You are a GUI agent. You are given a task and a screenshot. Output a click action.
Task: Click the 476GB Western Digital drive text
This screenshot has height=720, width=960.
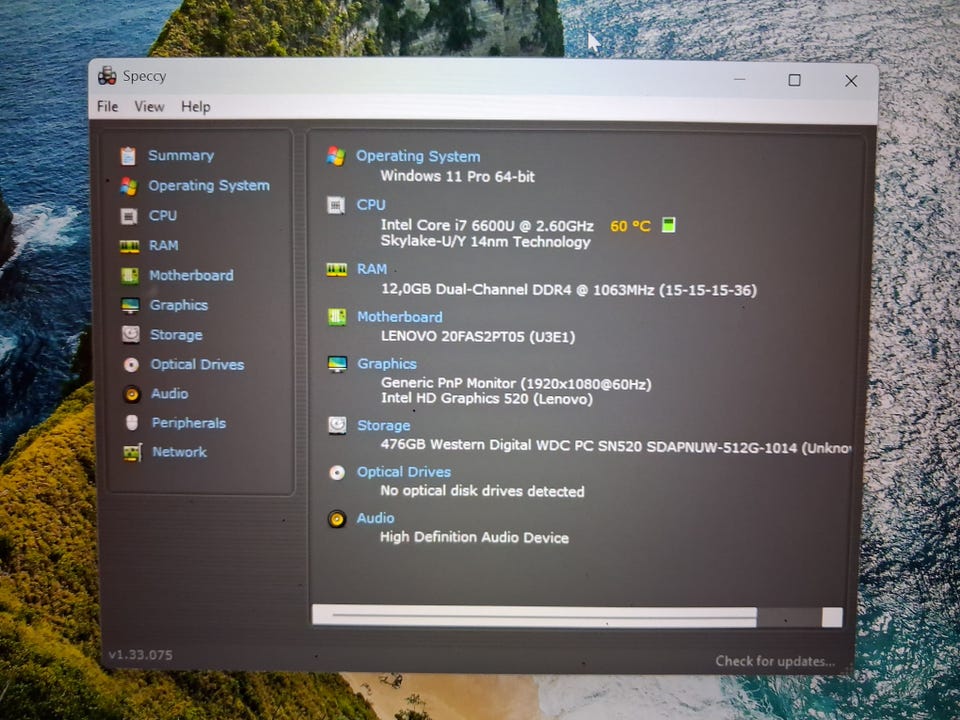coord(615,446)
